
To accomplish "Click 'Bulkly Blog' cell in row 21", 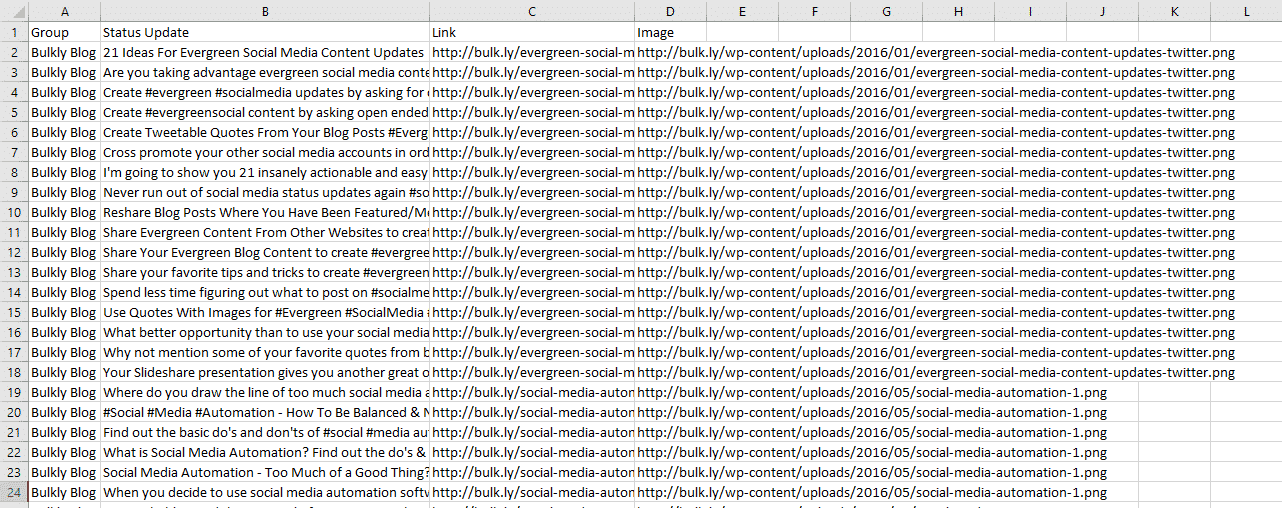I will point(64,432).
